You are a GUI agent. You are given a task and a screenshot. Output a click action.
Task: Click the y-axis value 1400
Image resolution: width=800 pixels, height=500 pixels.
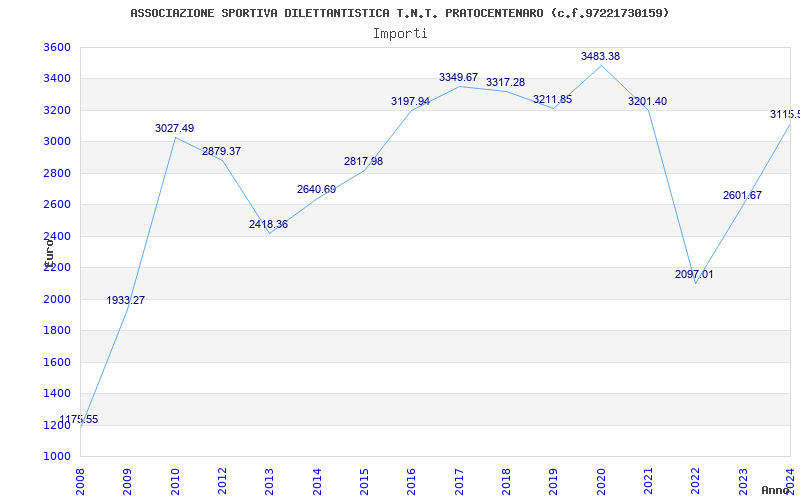[x=57, y=393]
